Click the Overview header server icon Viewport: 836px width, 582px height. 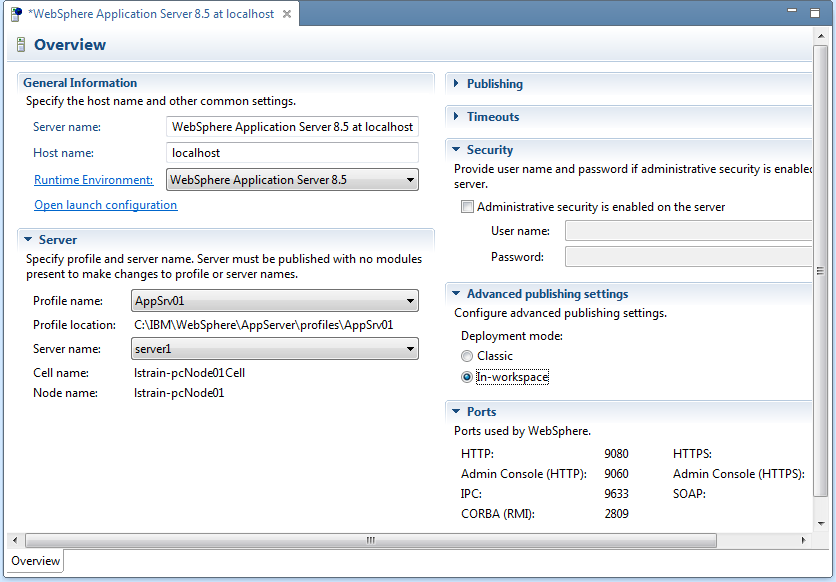click(21, 45)
